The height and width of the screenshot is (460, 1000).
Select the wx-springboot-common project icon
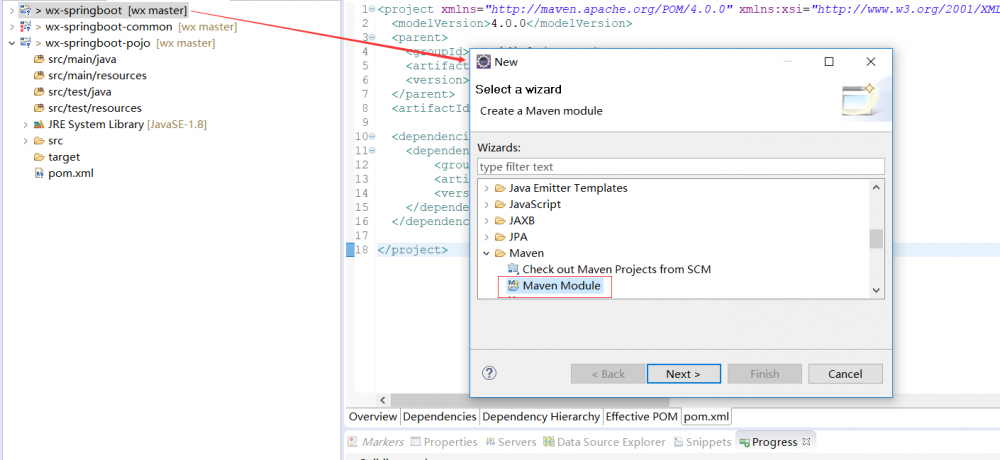(26, 27)
